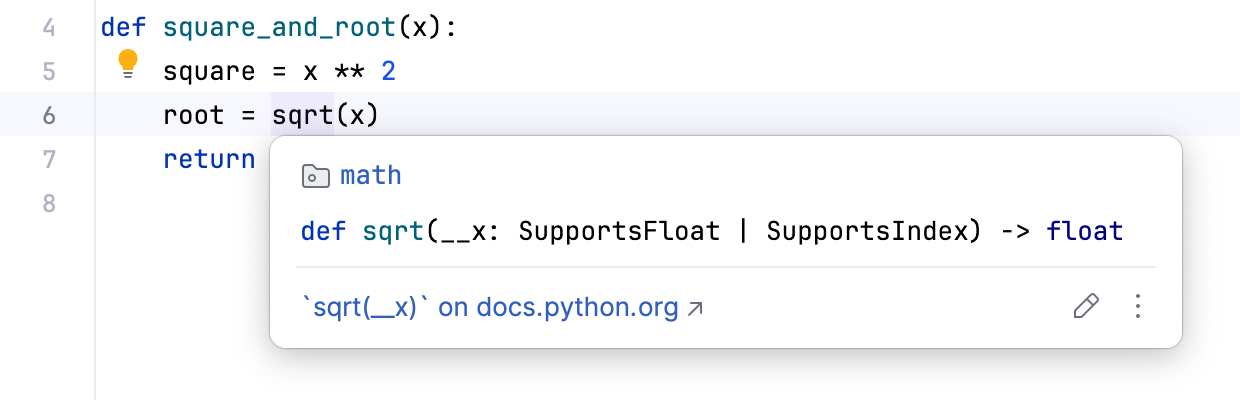Click line number 7 in the gutter
The width and height of the screenshot is (1240, 400).
pyautogui.click(x=50, y=159)
